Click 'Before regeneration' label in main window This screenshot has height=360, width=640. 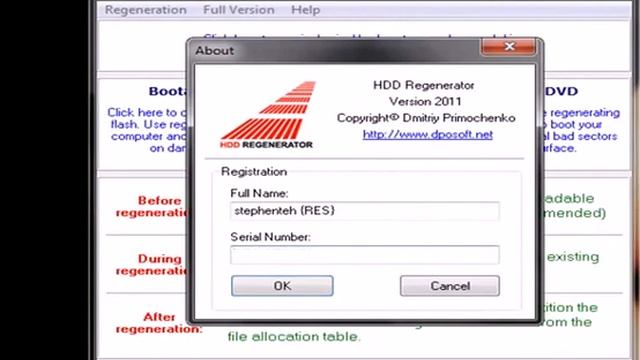(x=152, y=207)
